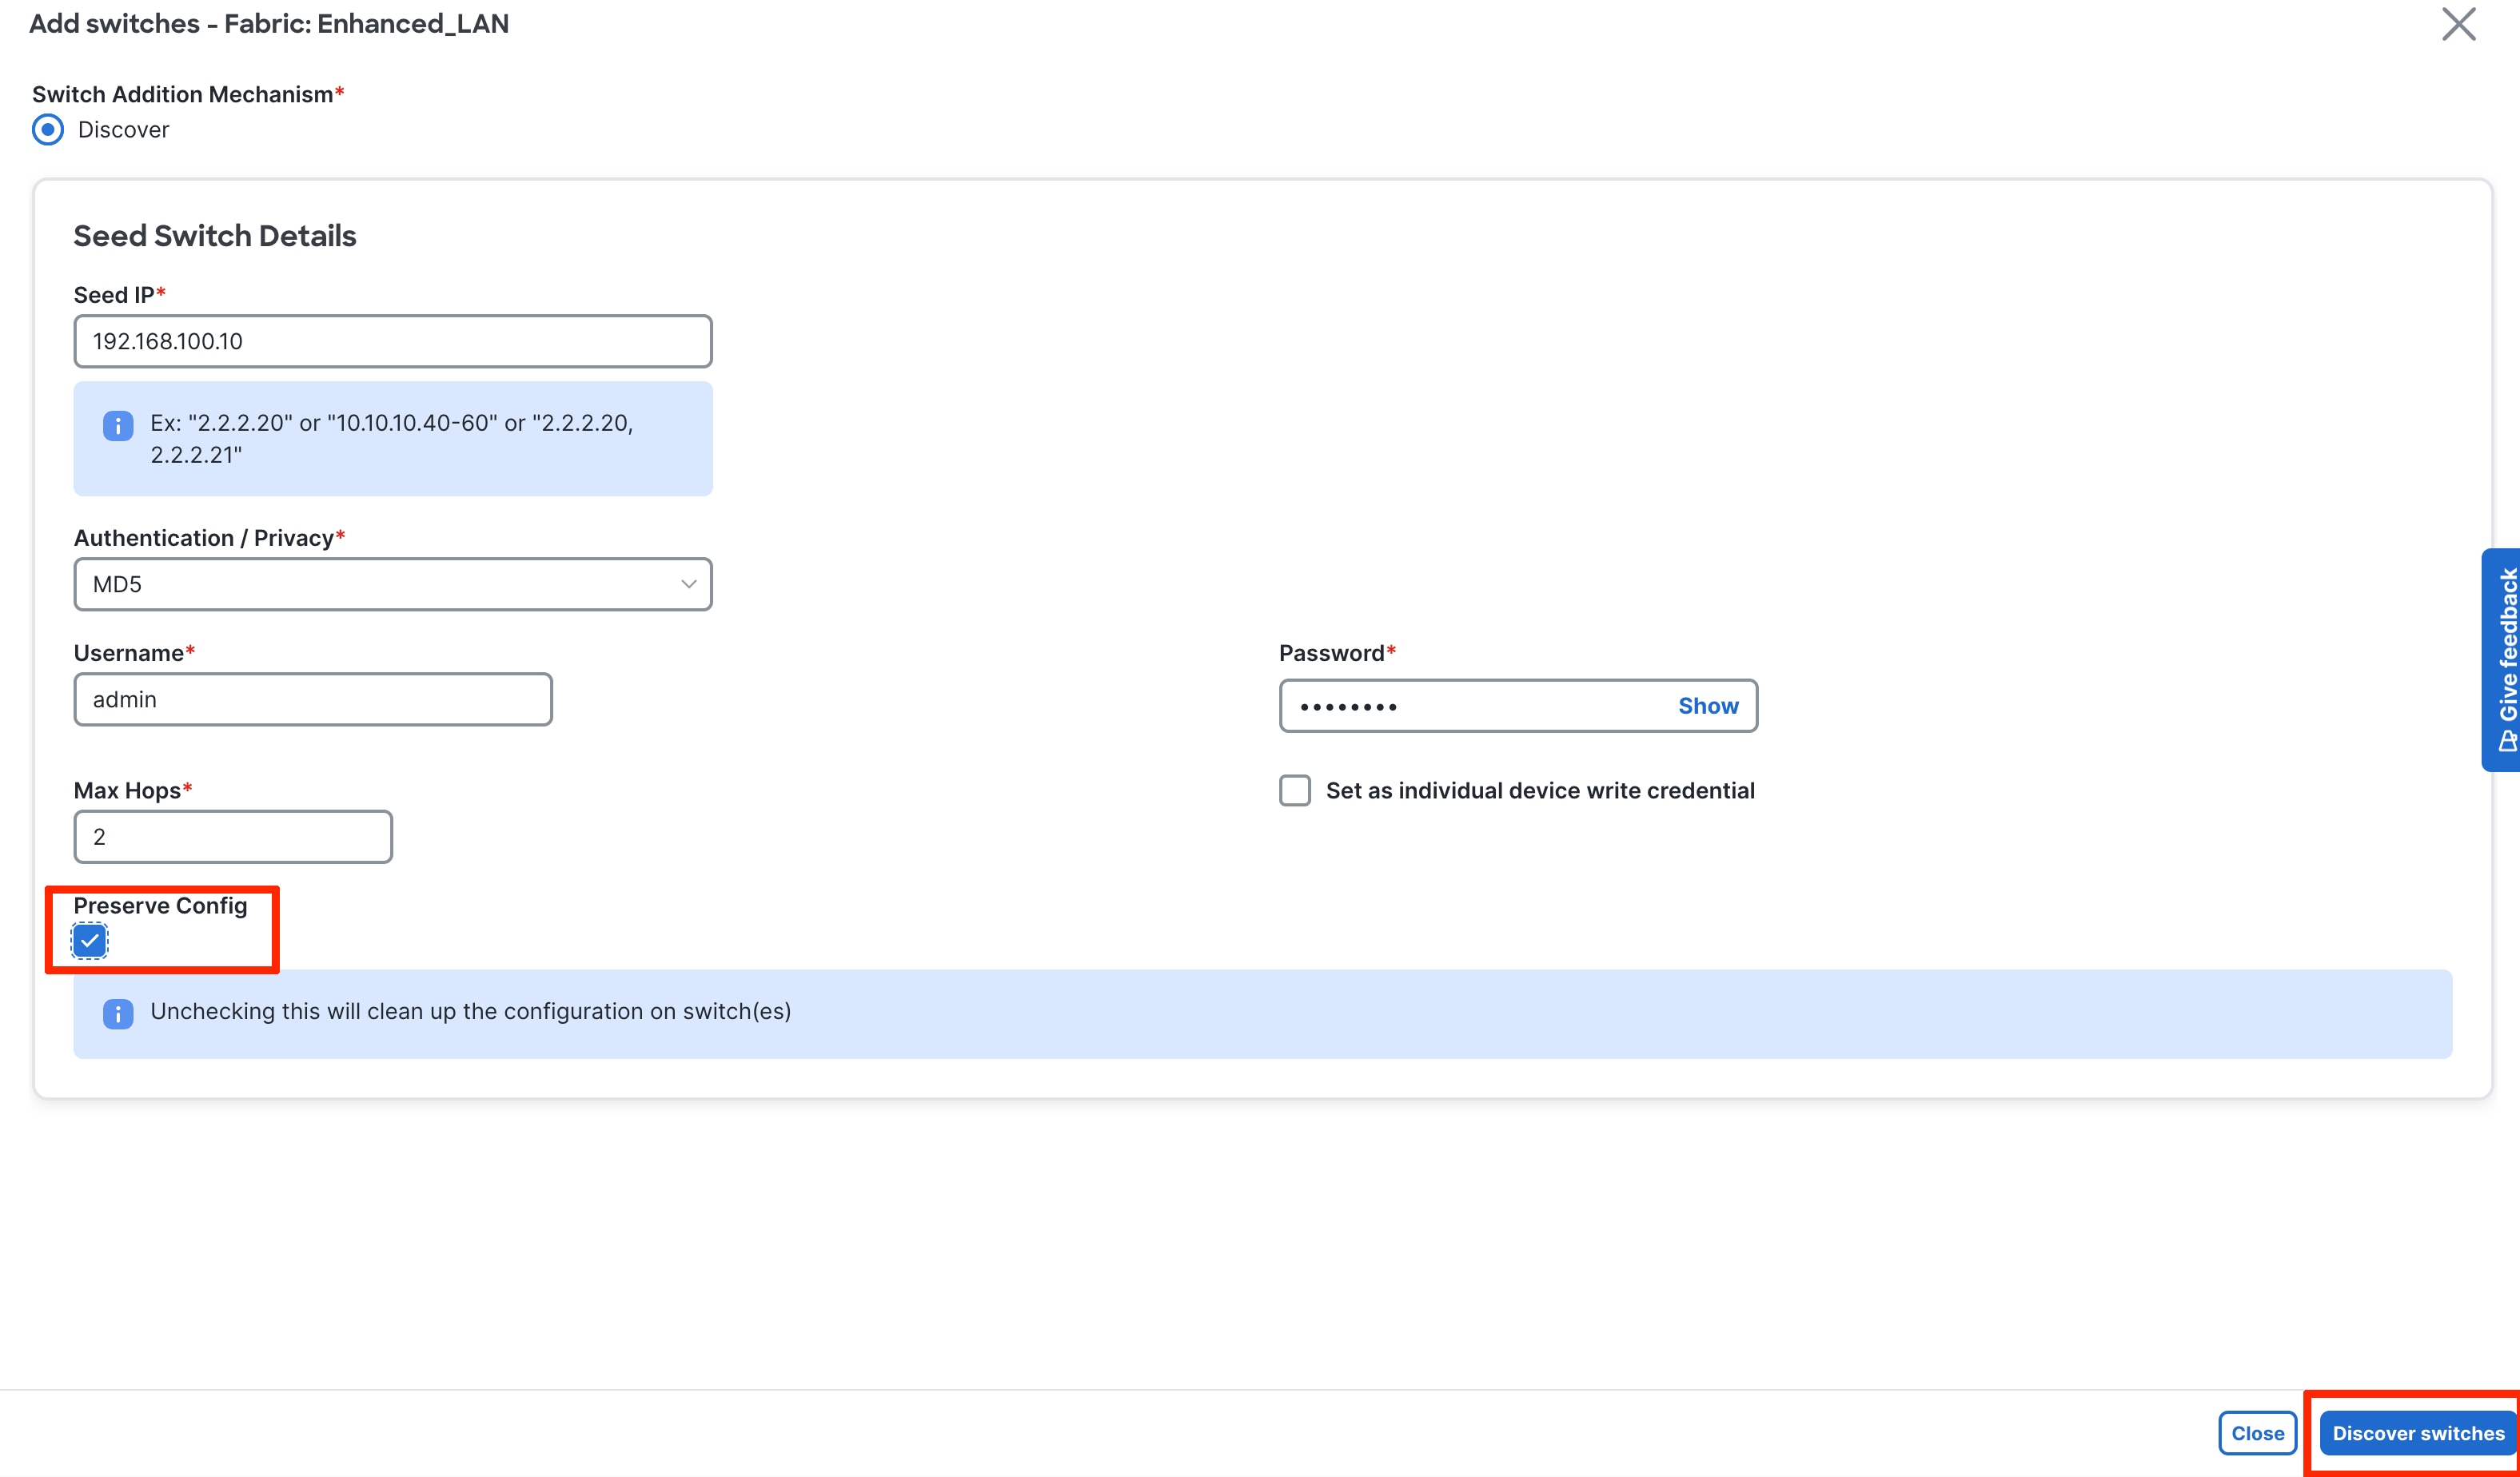Click the blue info circle beside the IP examples
Image resolution: width=2520 pixels, height=1477 pixels.
click(117, 426)
